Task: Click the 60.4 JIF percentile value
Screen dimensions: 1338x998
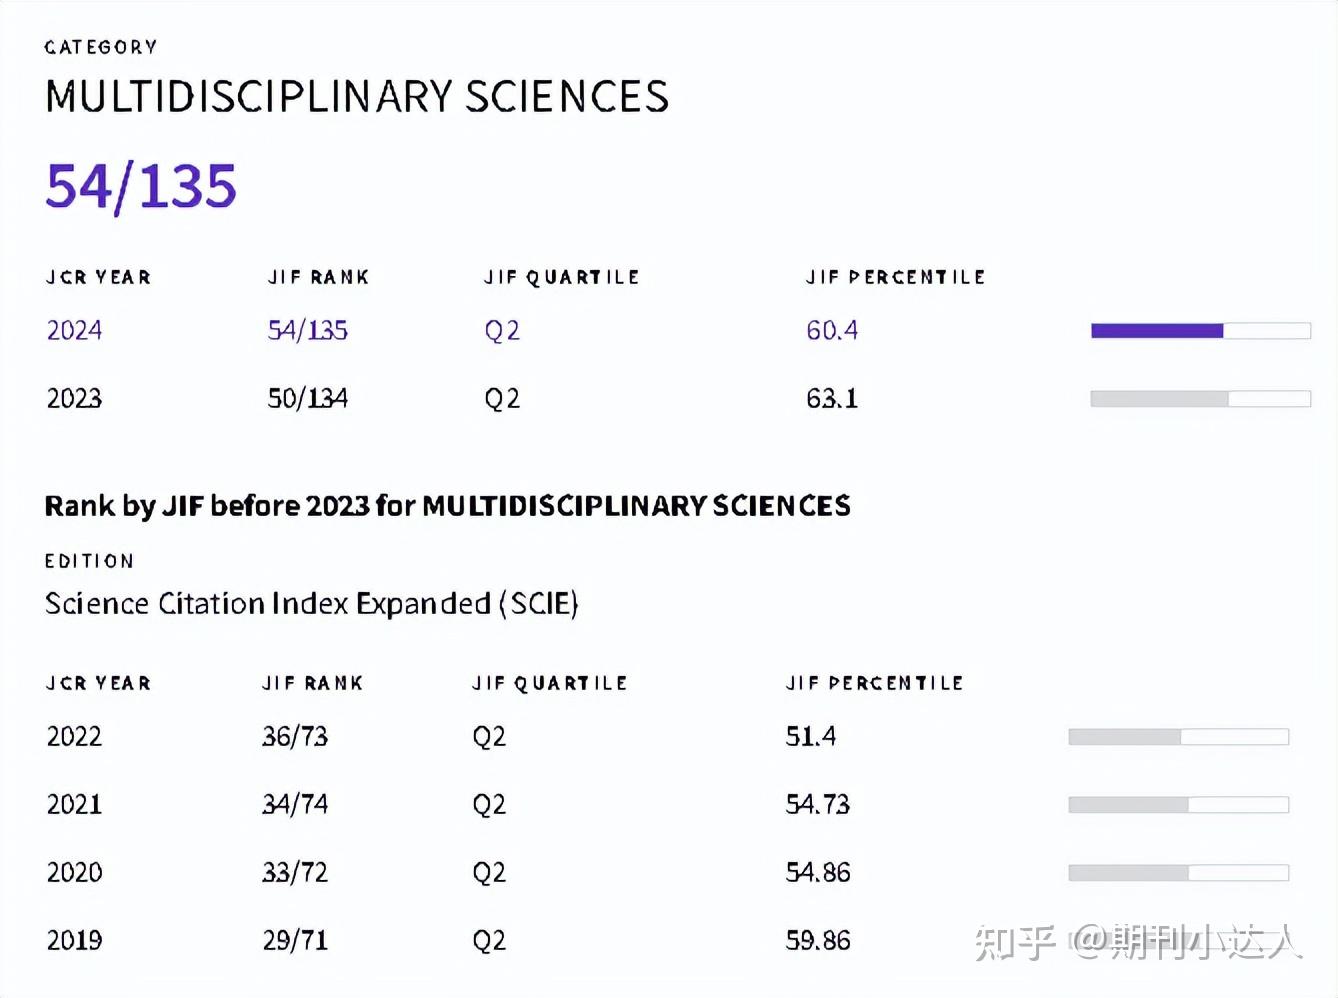Action: click(832, 330)
